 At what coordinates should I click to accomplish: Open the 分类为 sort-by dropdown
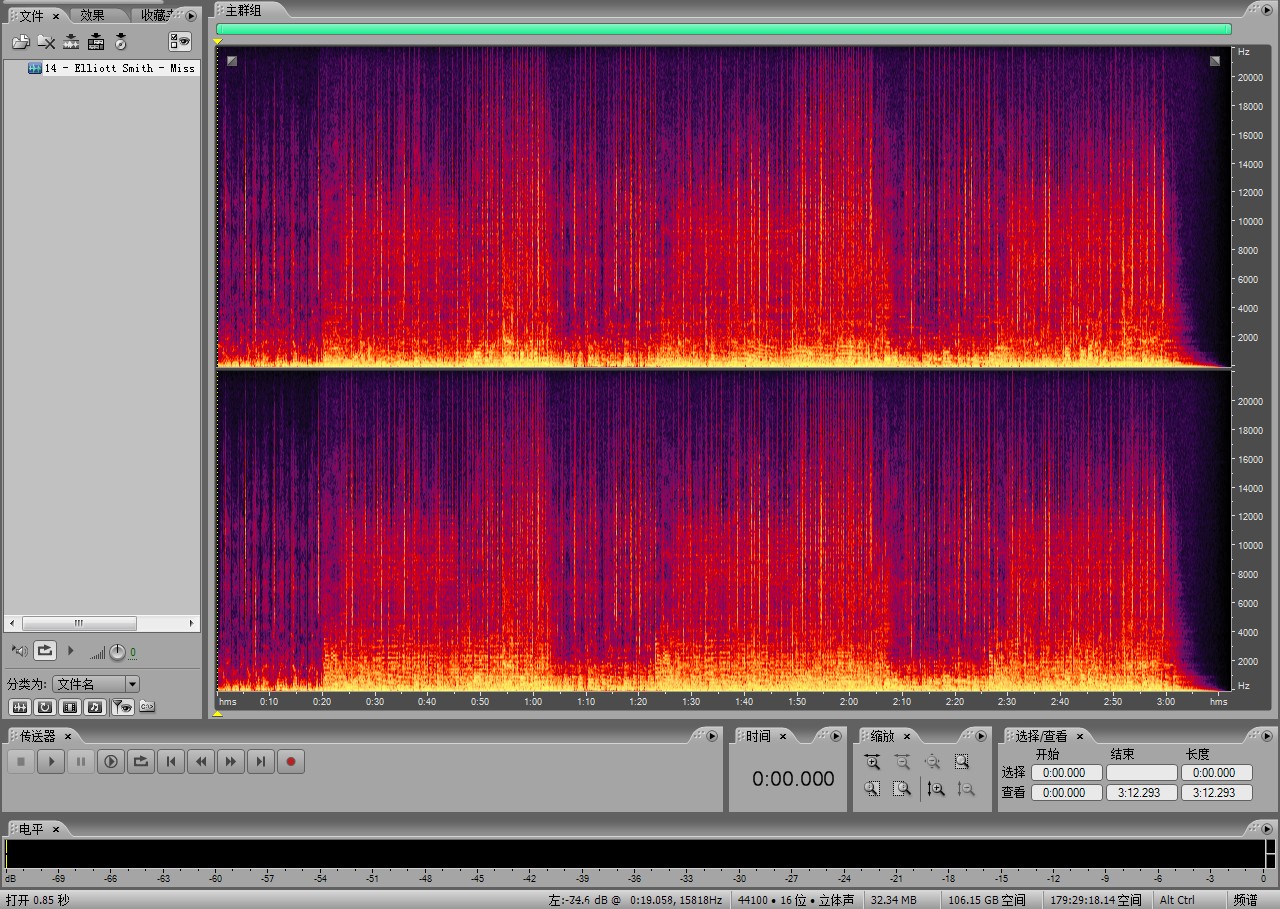132,684
